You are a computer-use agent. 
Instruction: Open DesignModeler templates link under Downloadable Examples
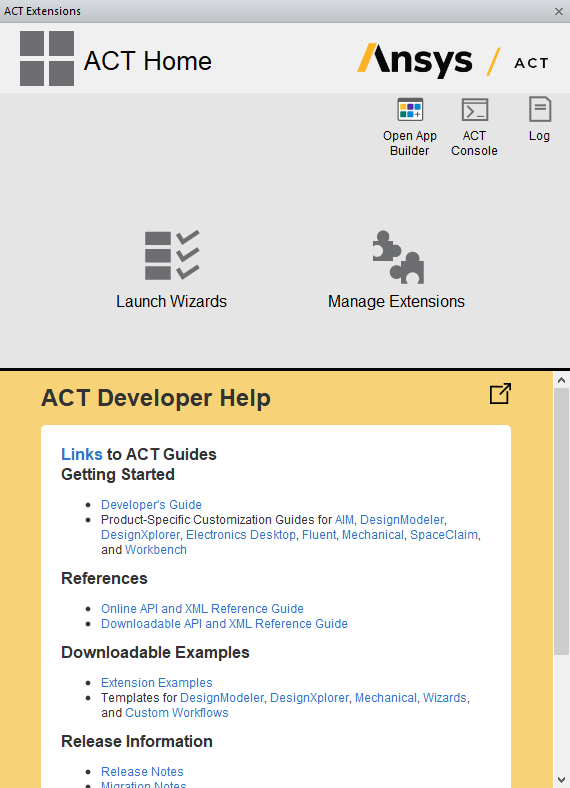point(222,698)
